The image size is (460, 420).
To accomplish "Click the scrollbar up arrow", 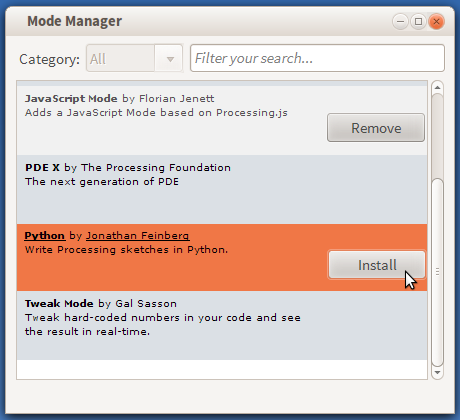I will pyautogui.click(x=437, y=87).
